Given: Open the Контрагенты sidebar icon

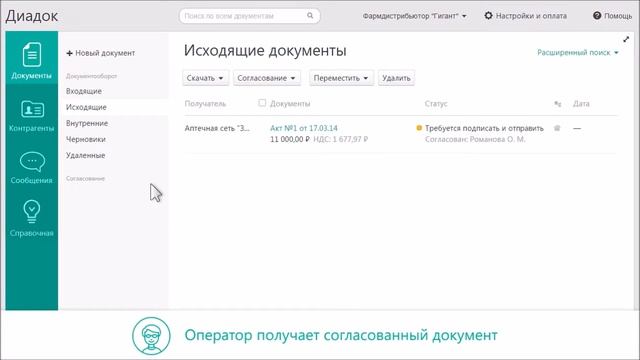Looking at the screenshot, I should [32, 109].
